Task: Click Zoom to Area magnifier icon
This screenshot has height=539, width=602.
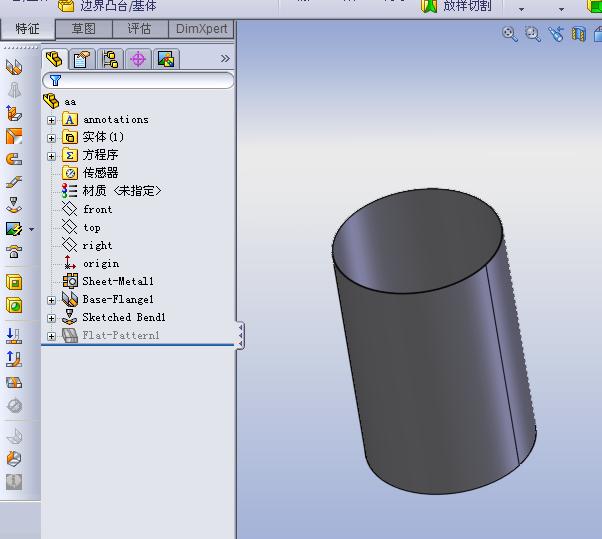Action: [533, 34]
